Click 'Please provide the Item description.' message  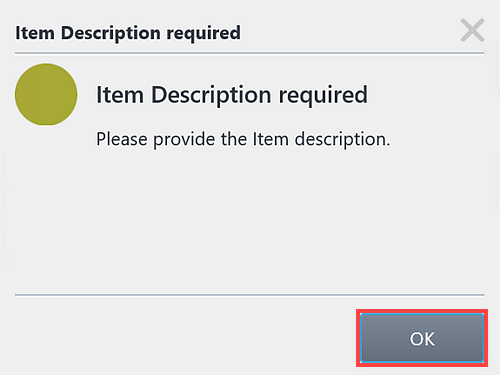pos(243,139)
